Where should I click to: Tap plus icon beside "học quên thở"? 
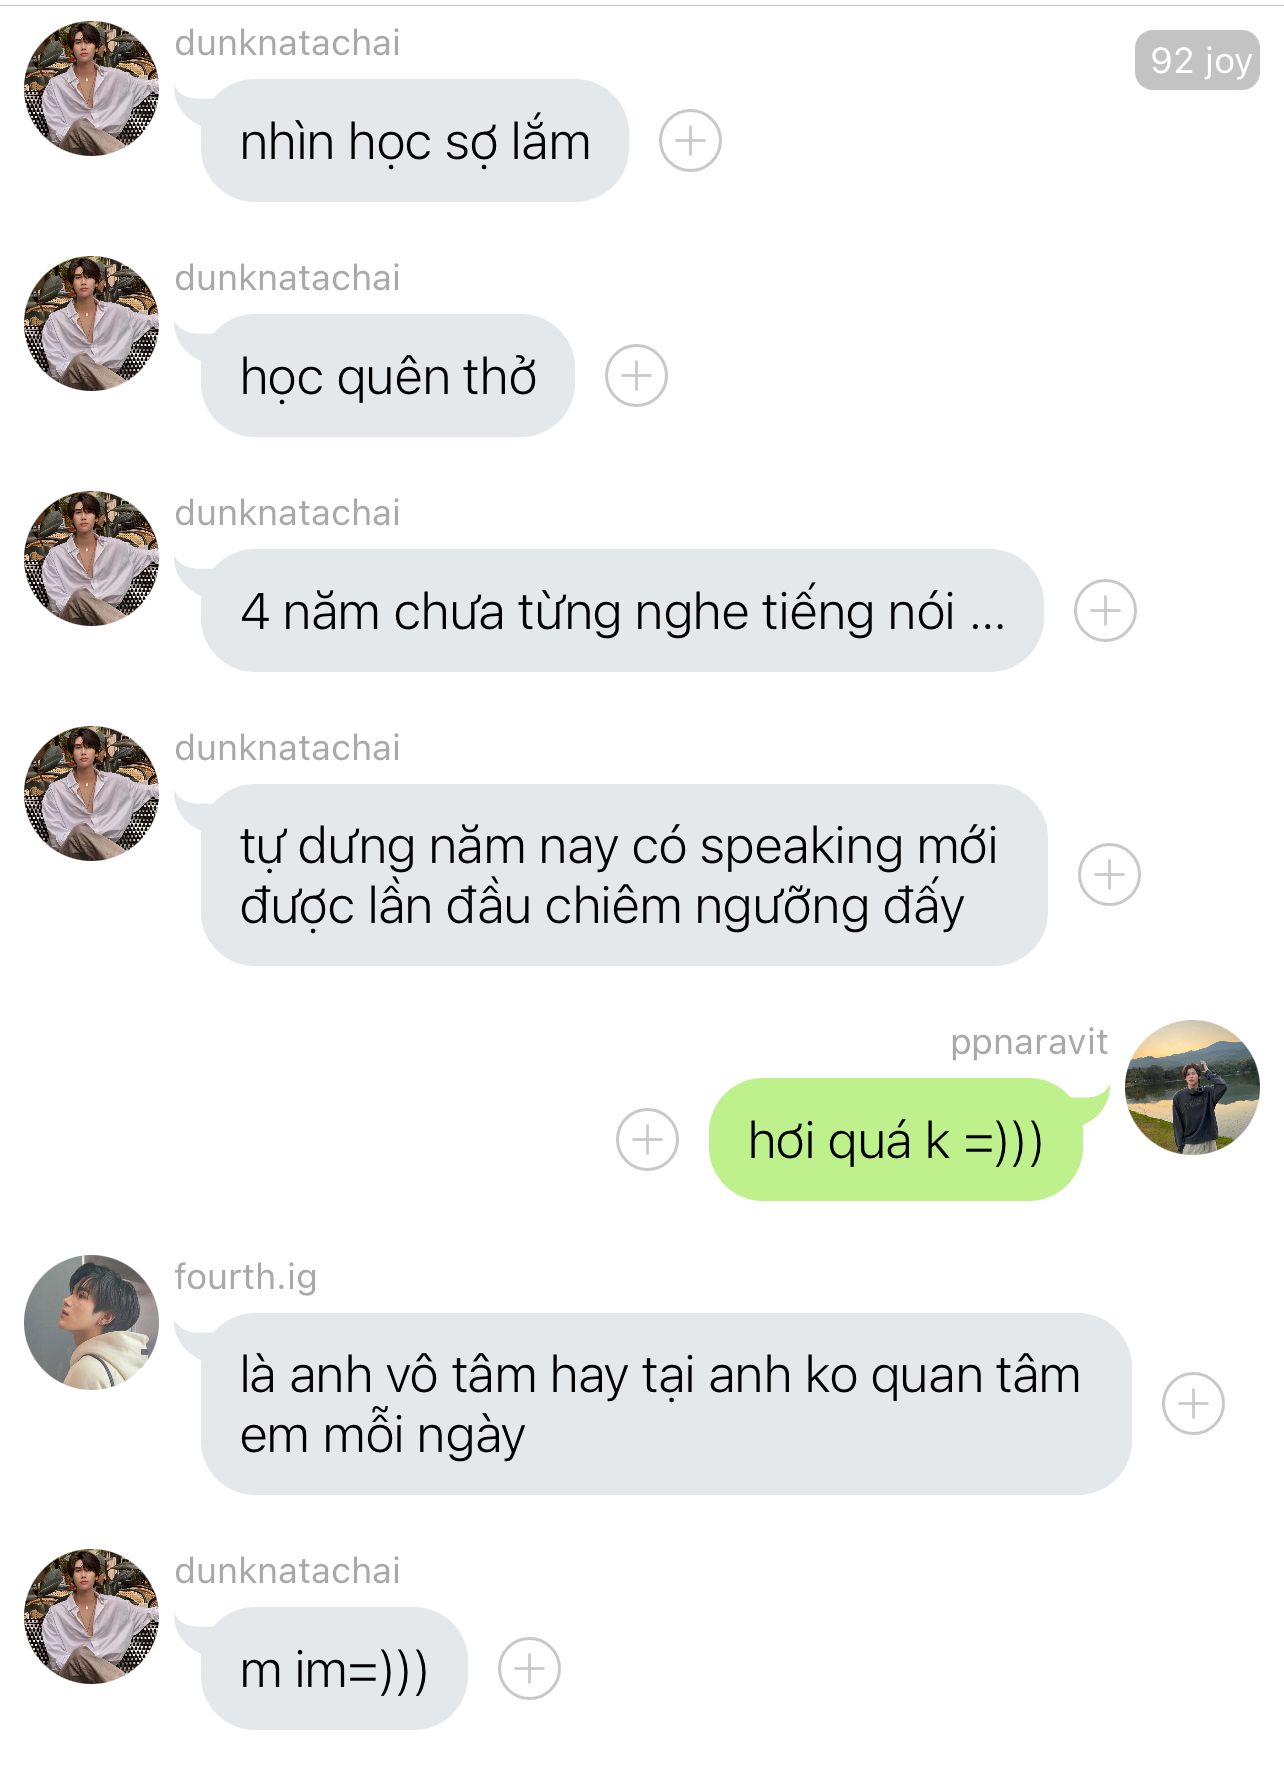pos(636,376)
